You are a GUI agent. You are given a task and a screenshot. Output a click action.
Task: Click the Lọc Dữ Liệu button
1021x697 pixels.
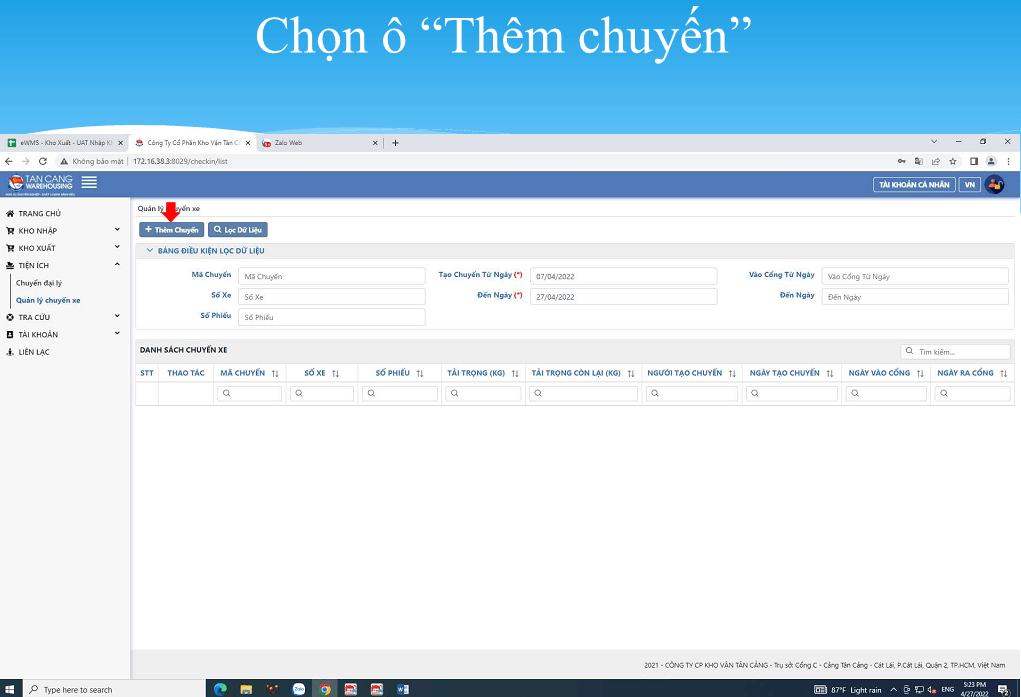click(x=238, y=230)
